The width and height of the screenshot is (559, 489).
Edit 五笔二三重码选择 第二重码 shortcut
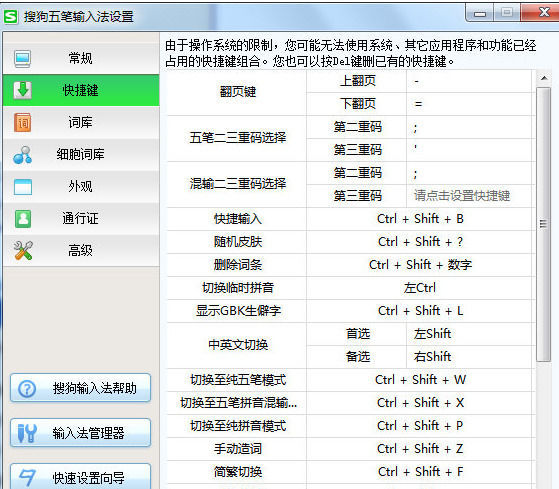[469, 127]
